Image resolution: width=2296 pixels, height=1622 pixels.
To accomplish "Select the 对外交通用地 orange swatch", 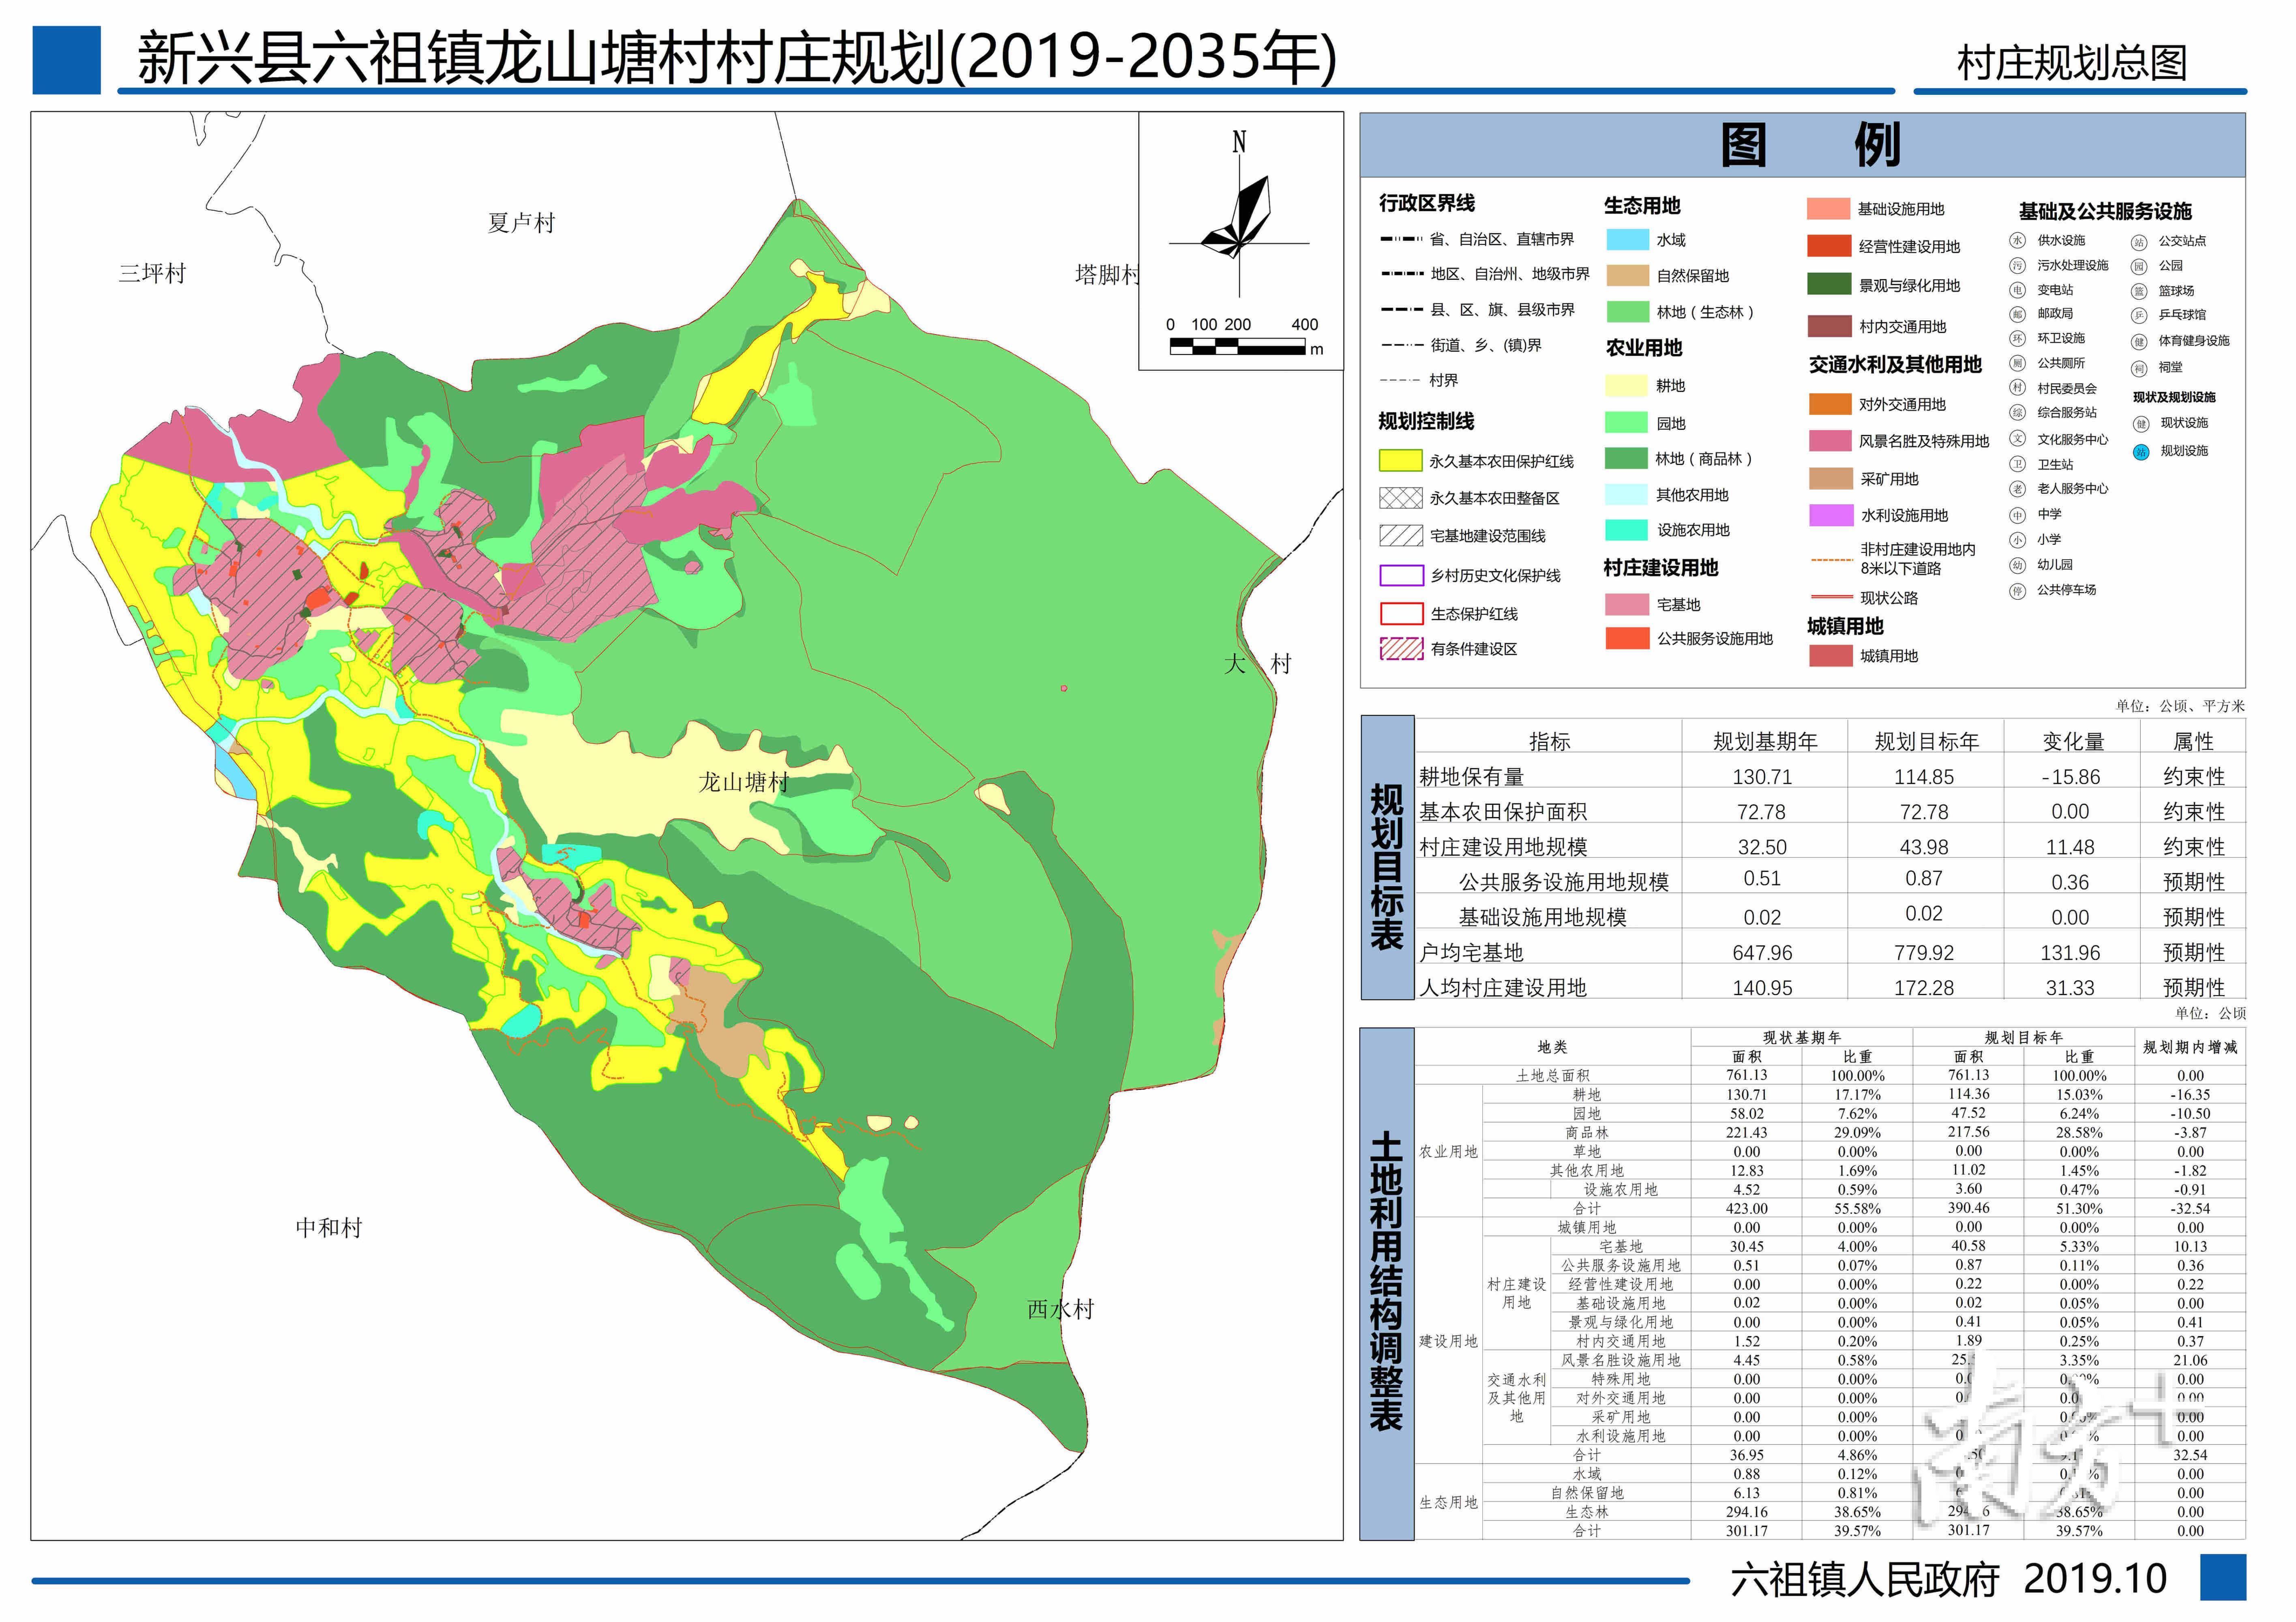I will (1831, 404).
